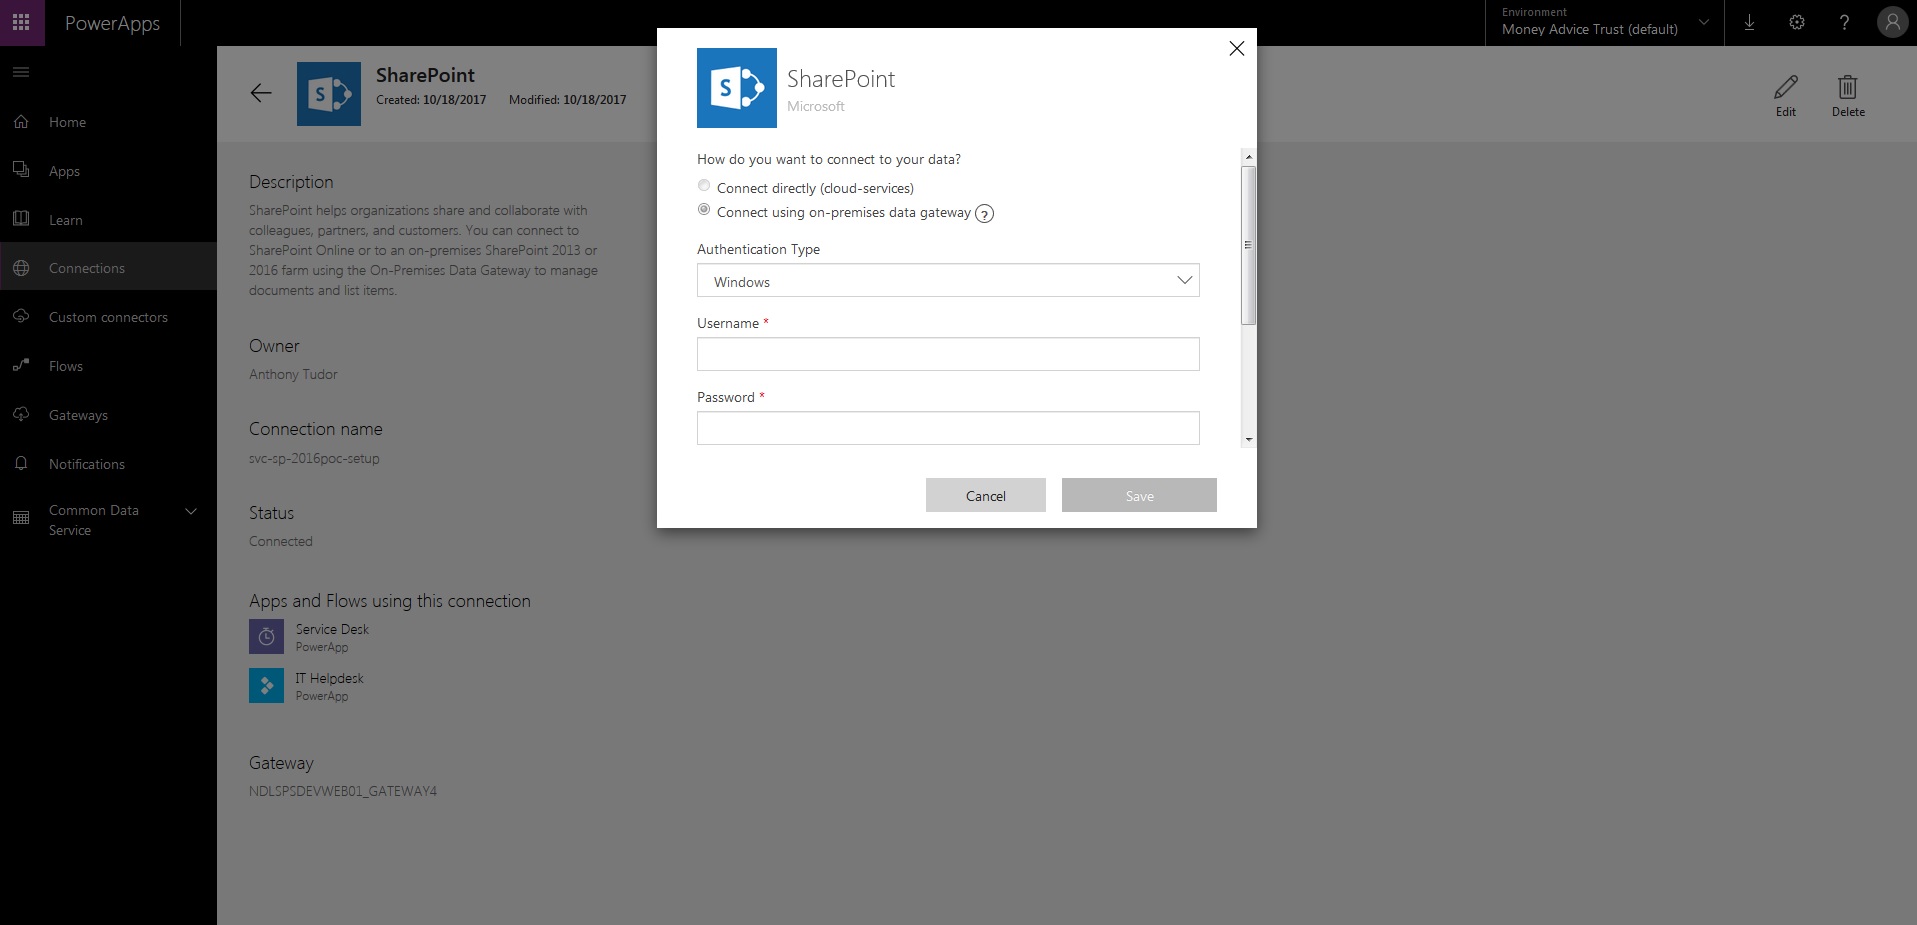Open Connections in the sidebar menu
Screen dimensions: 1917x925
point(87,268)
